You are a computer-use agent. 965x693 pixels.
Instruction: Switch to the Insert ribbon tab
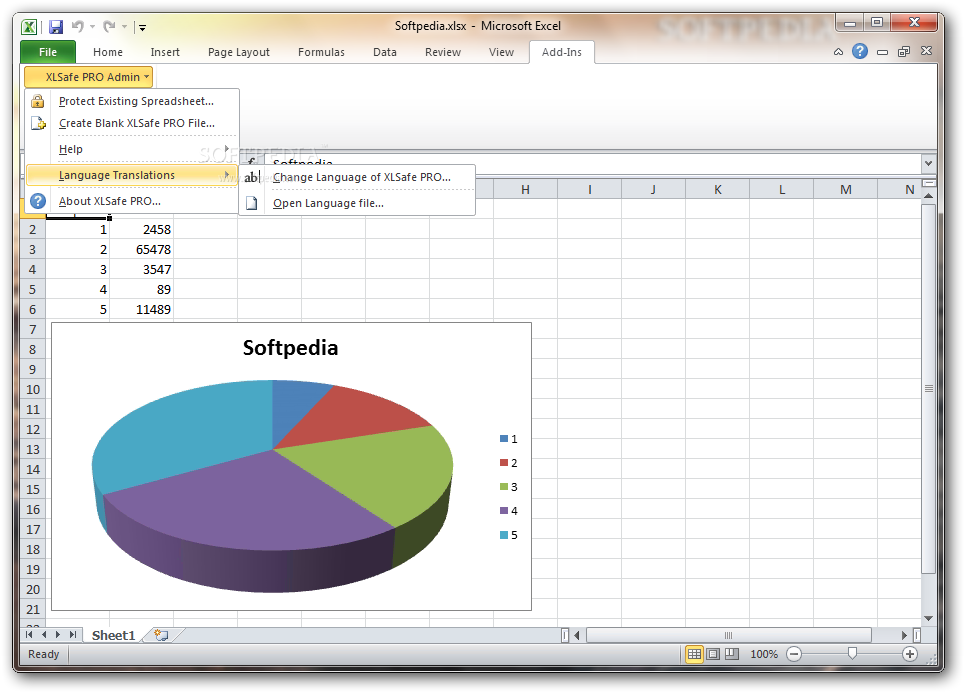(x=165, y=52)
